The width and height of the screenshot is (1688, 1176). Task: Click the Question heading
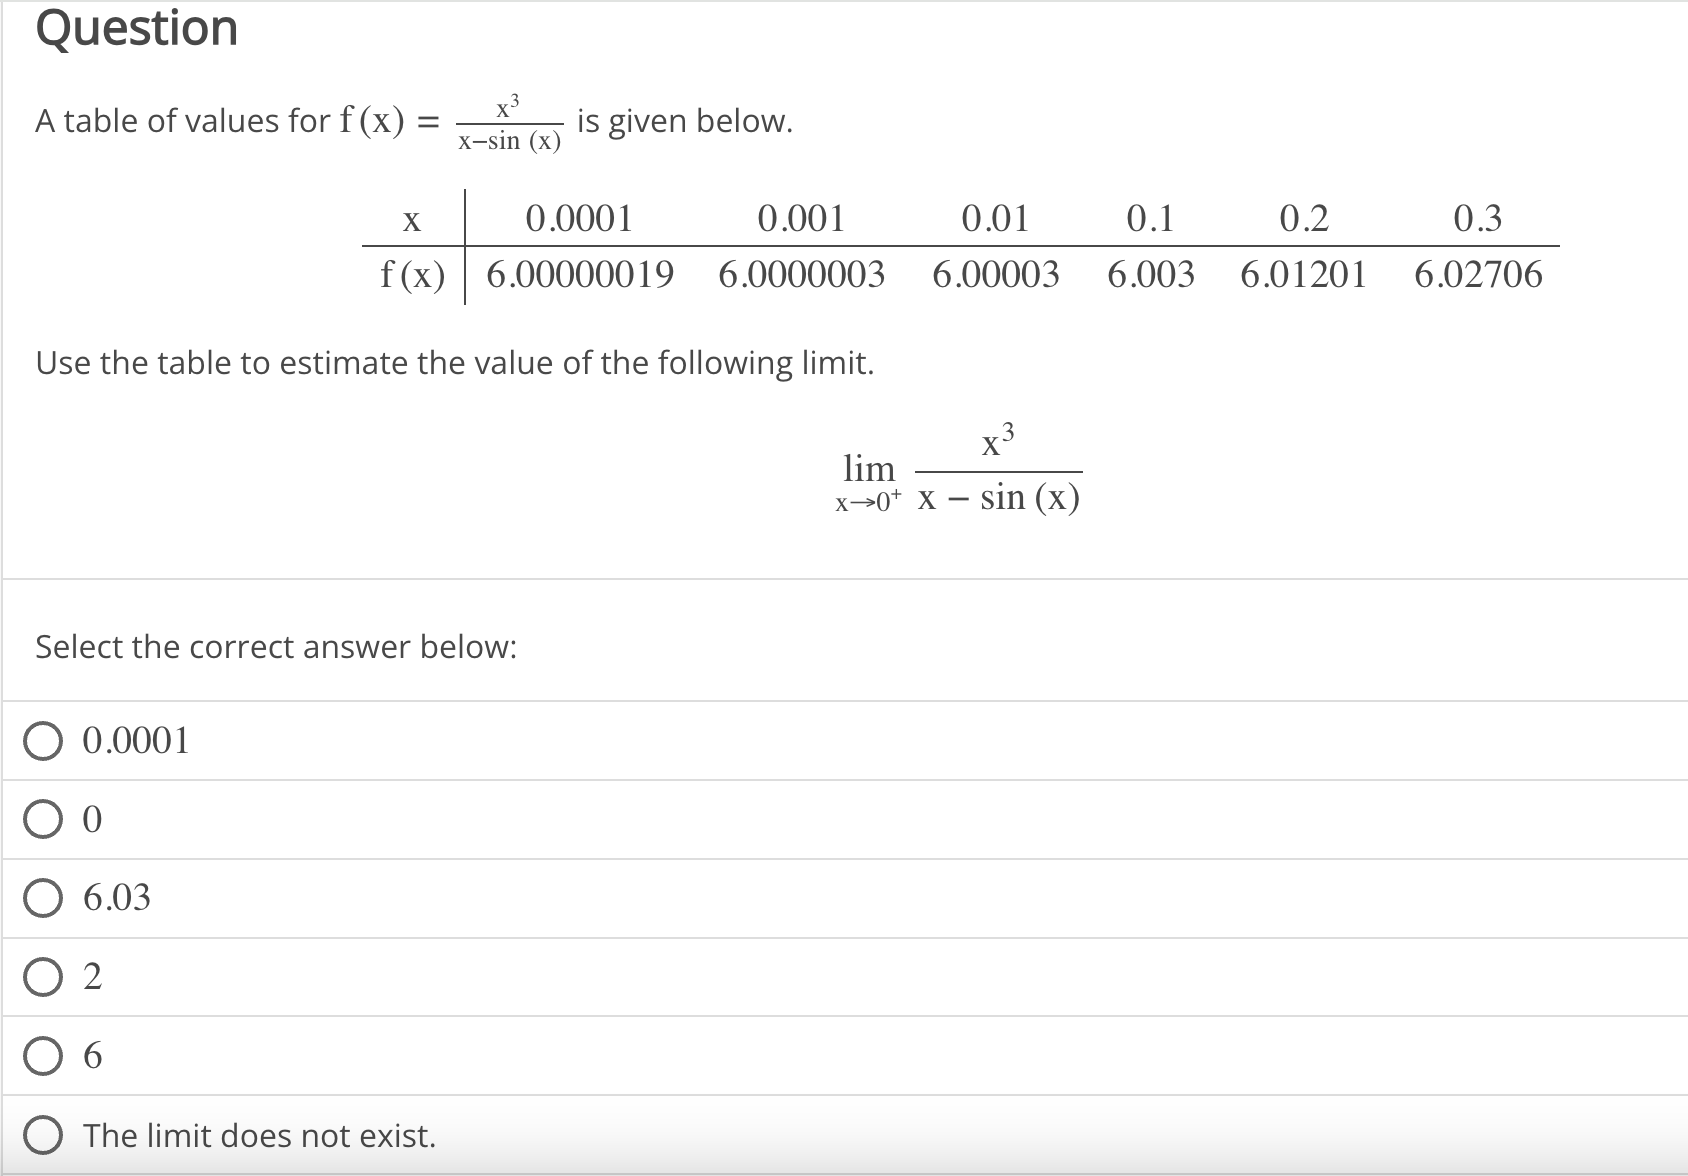[136, 28]
